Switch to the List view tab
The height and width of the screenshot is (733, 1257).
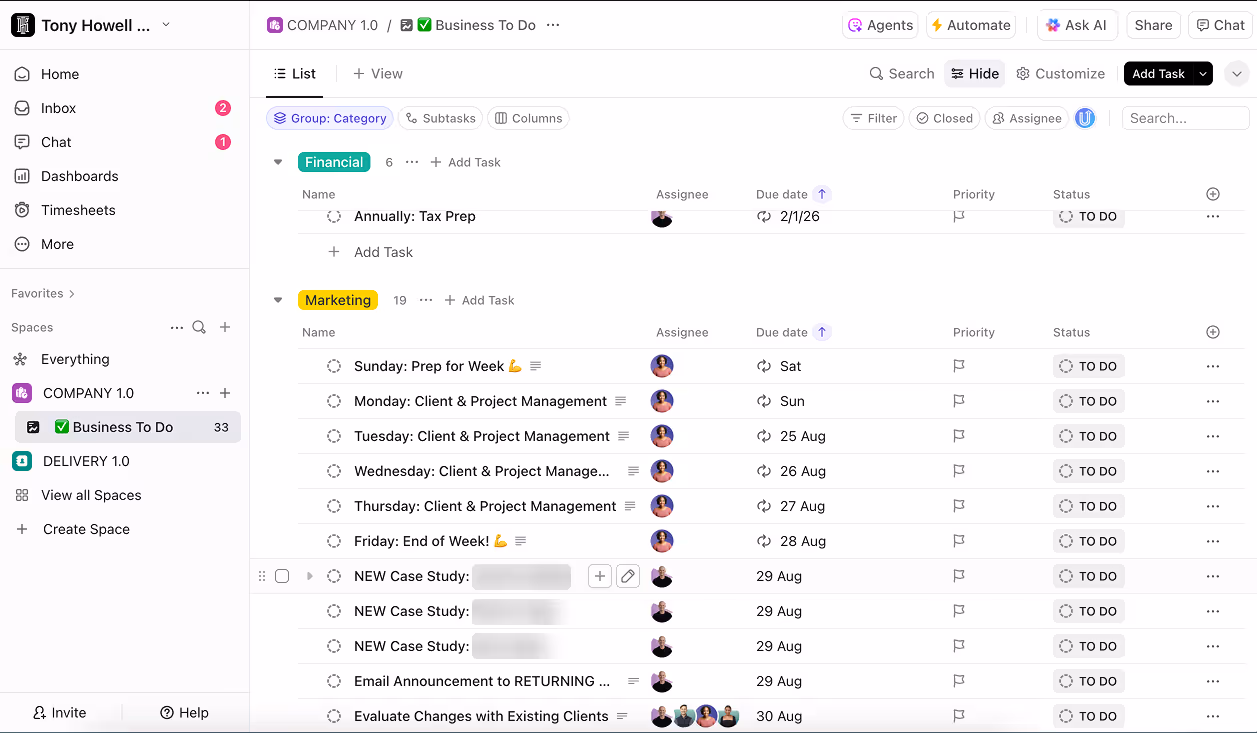pyautogui.click(x=295, y=74)
